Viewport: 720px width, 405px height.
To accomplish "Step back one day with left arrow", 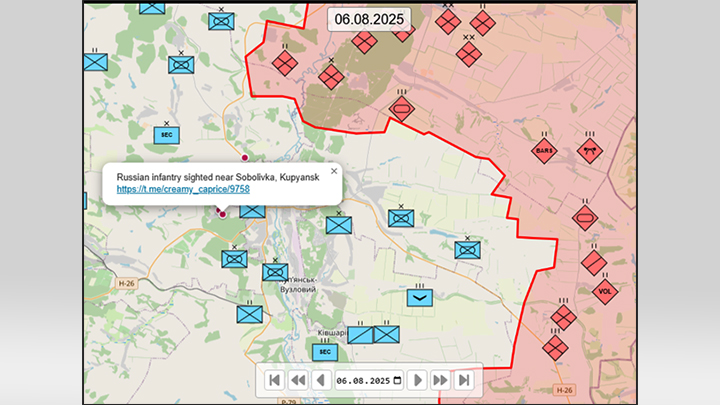I will pos(321,380).
